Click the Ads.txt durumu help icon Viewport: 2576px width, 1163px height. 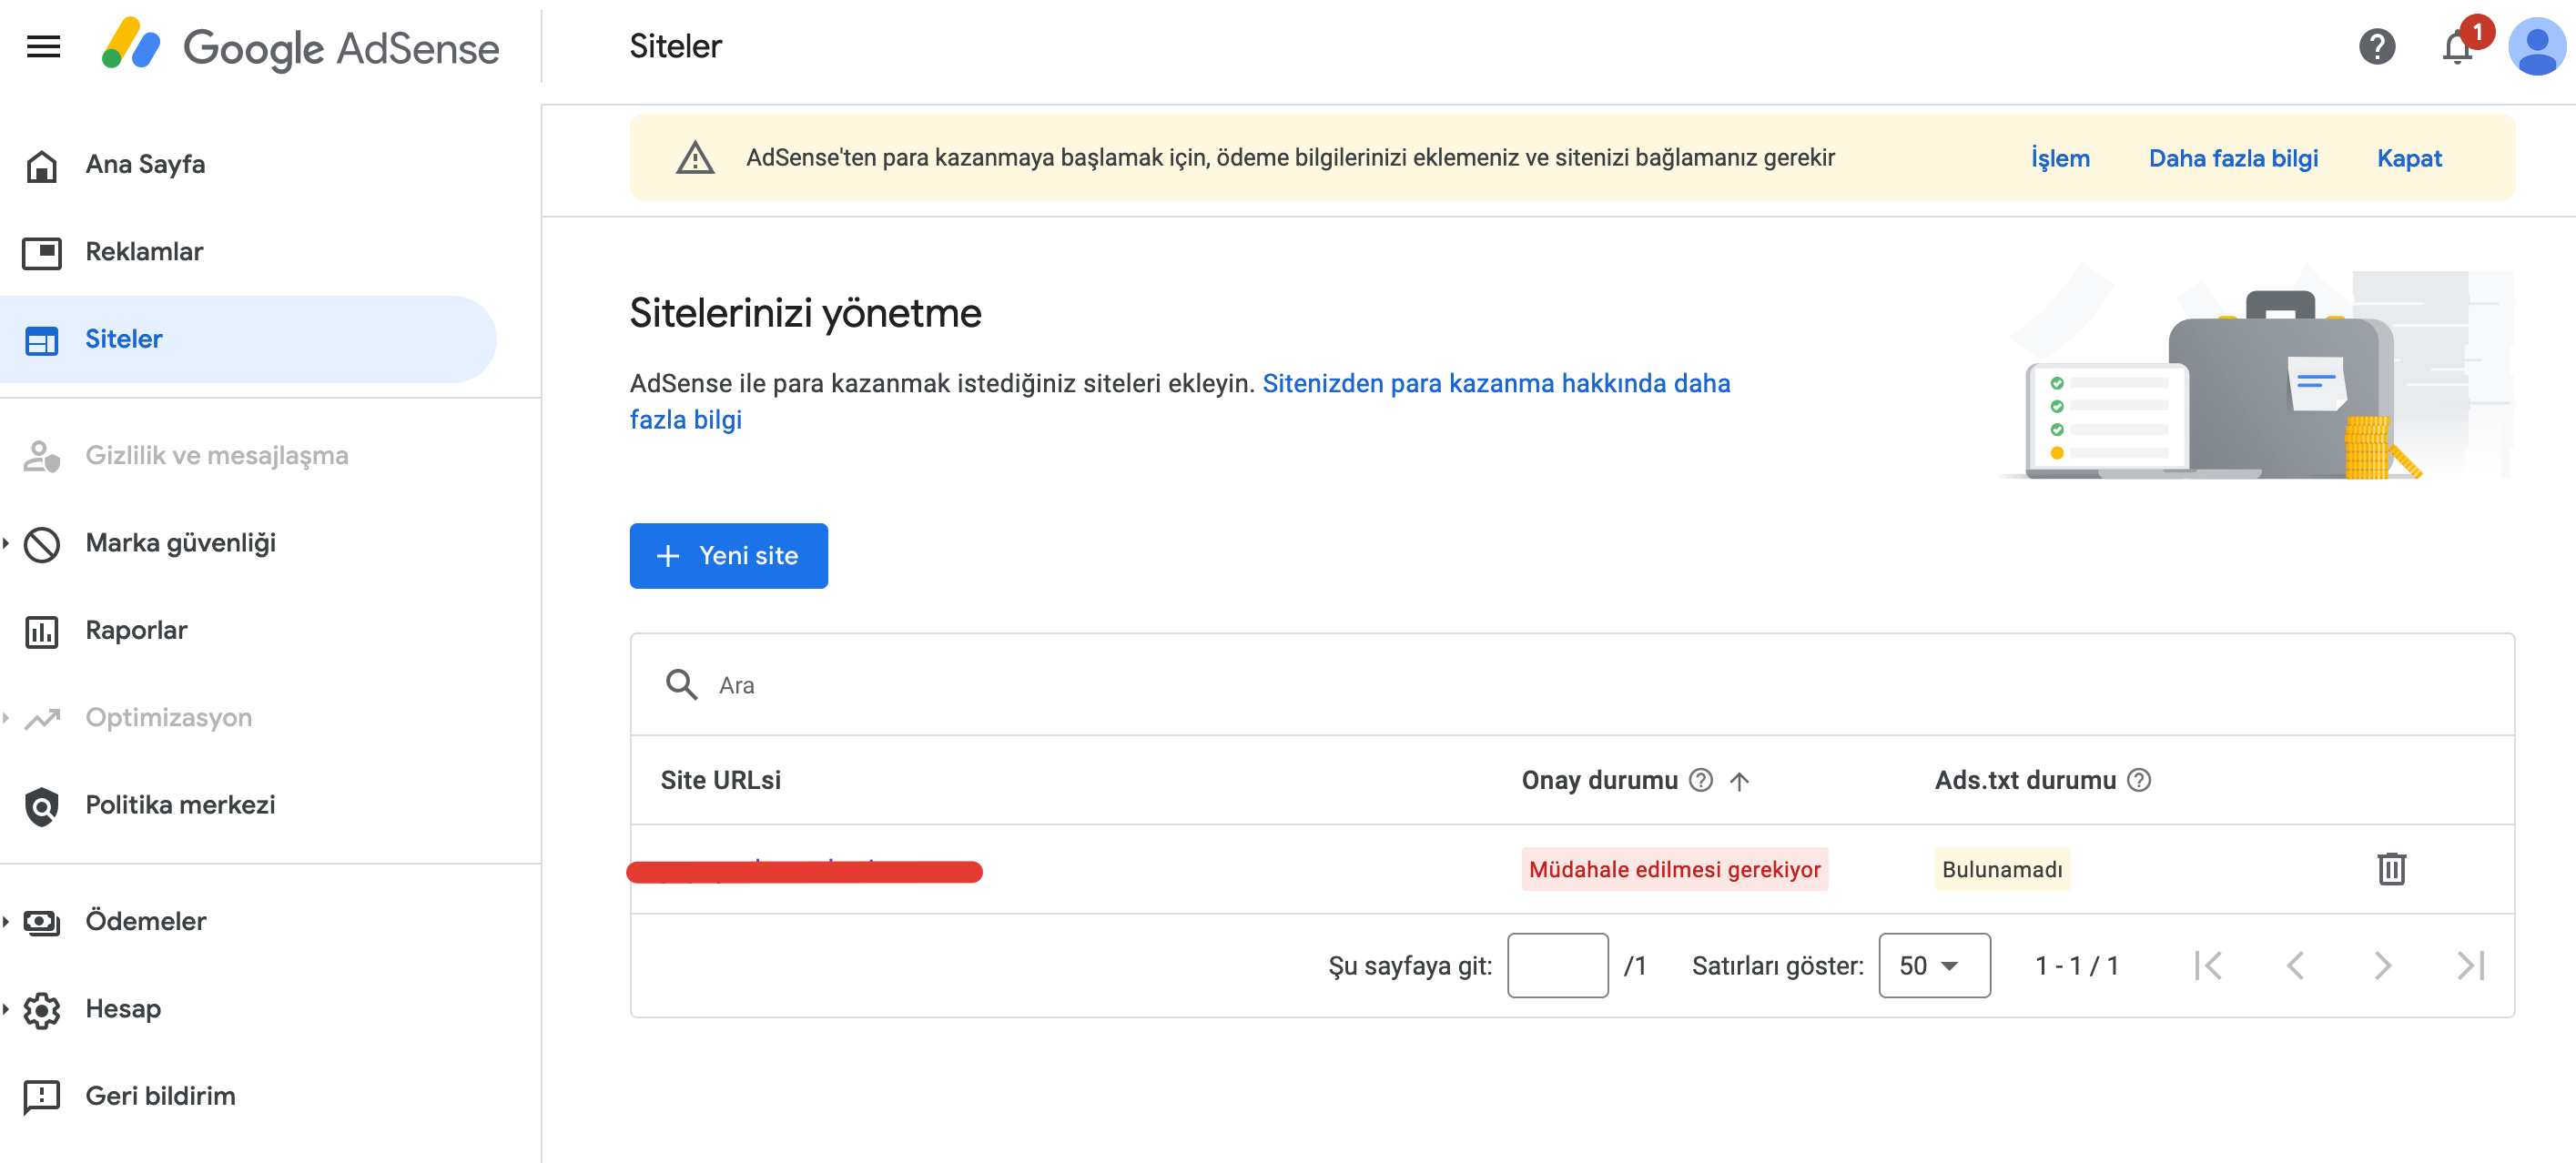[x=2138, y=780]
